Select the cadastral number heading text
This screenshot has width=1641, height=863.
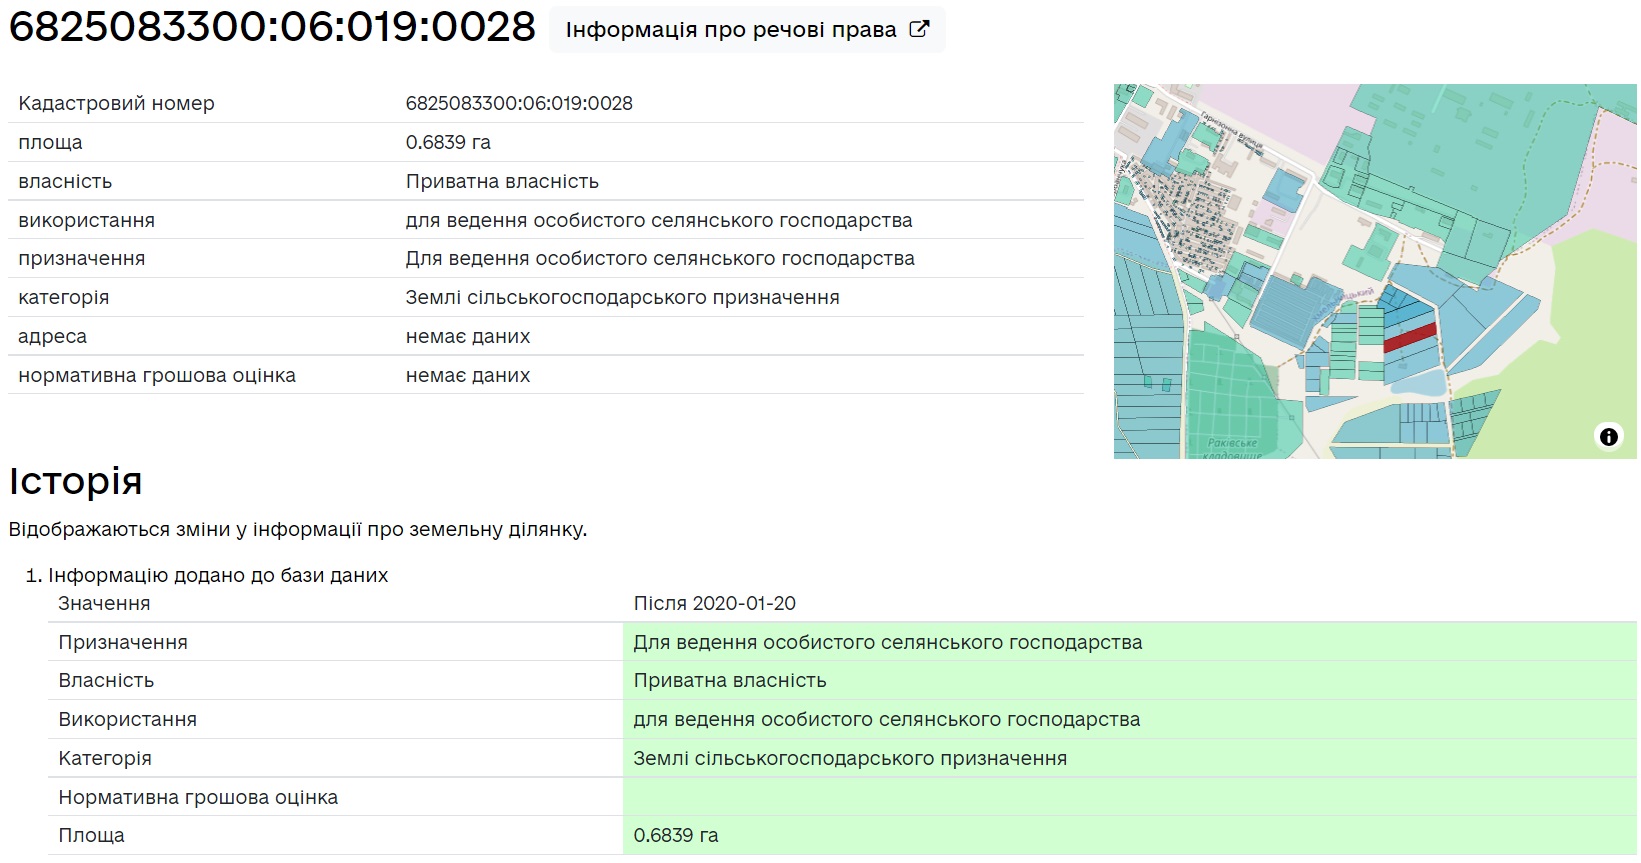(272, 27)
